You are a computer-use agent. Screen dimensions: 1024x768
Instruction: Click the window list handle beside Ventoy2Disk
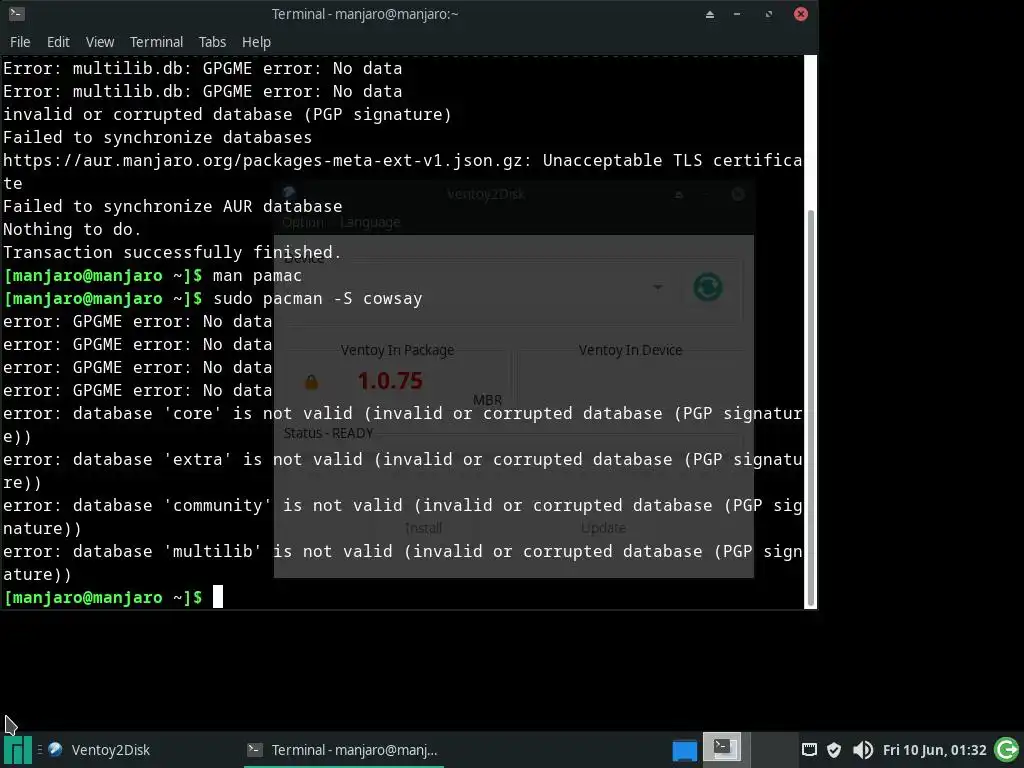pos(40,750)
